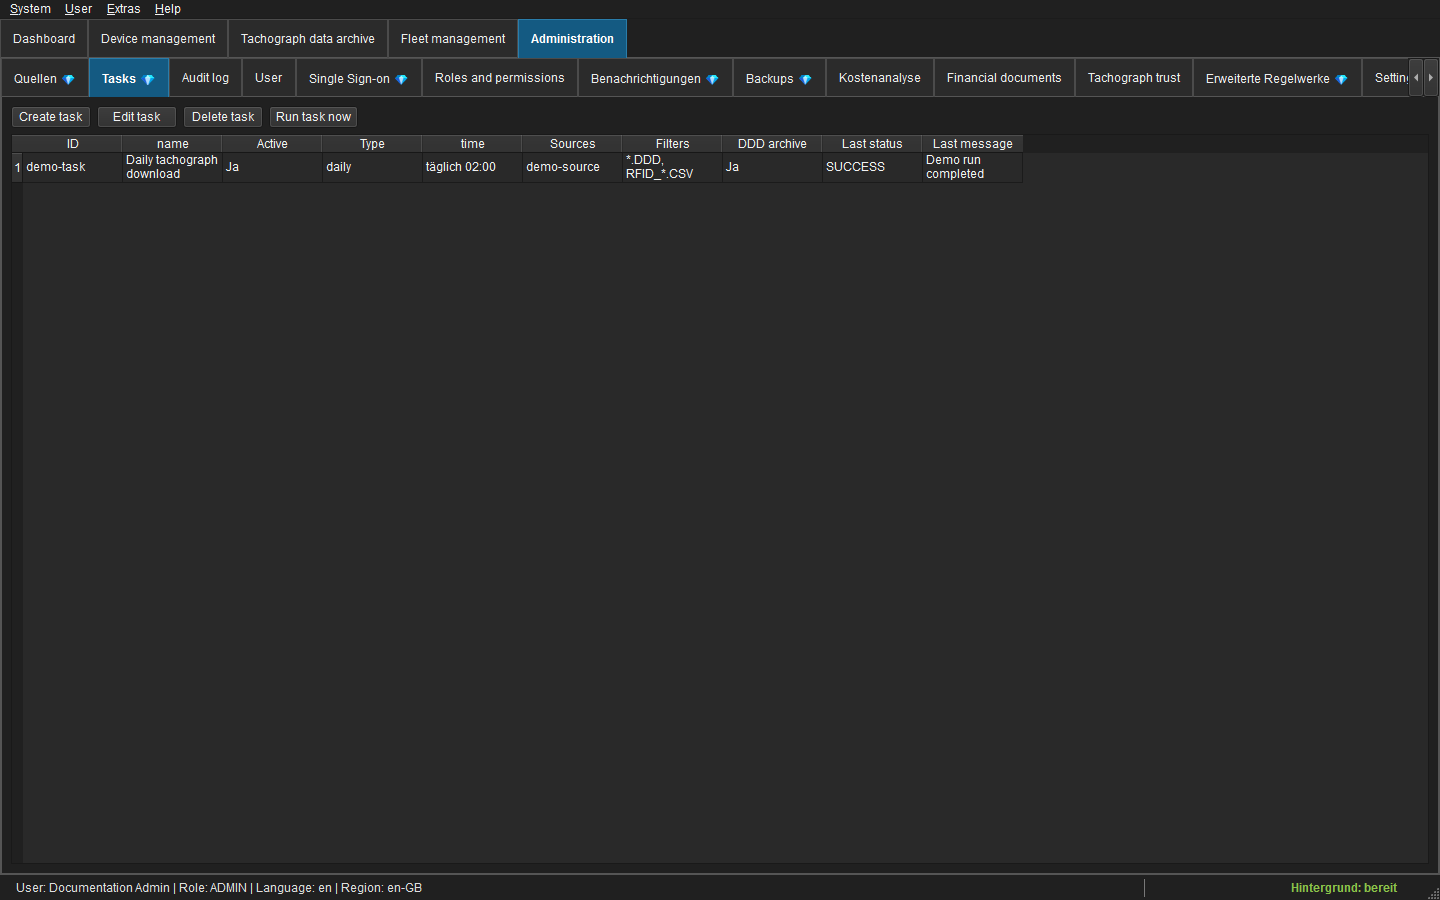Click the diamond icon on Single Sign-on tab
Screen dimensions: 1440x900
point(402,79)
